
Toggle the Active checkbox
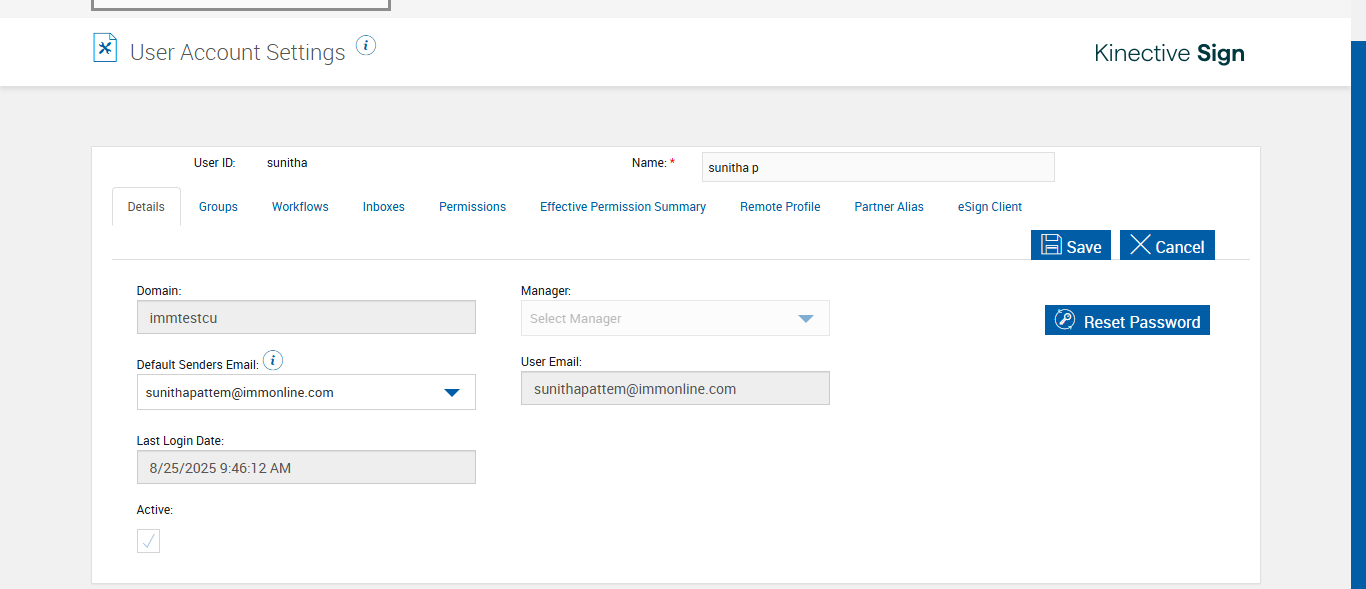(148, 541)
